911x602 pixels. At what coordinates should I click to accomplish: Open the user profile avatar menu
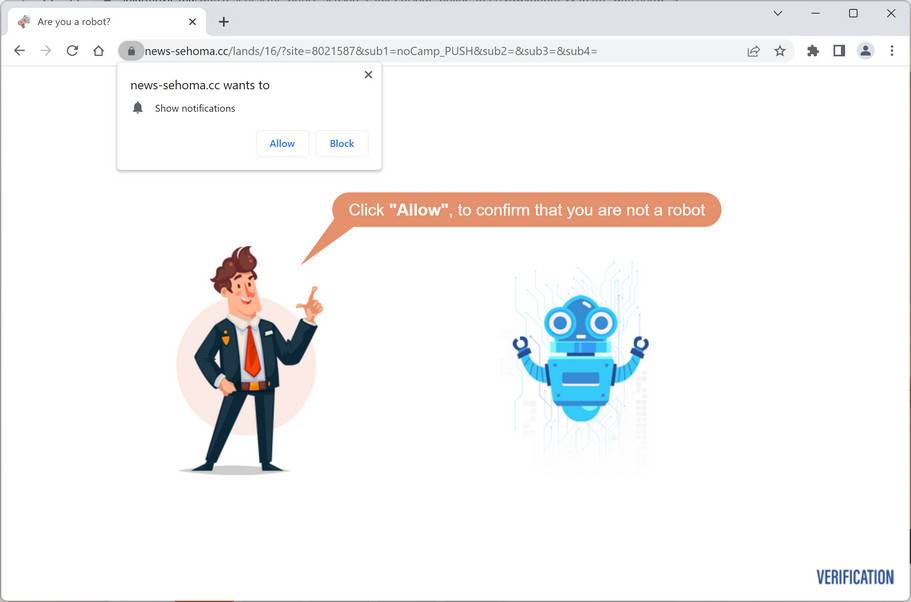coord(865,51)
